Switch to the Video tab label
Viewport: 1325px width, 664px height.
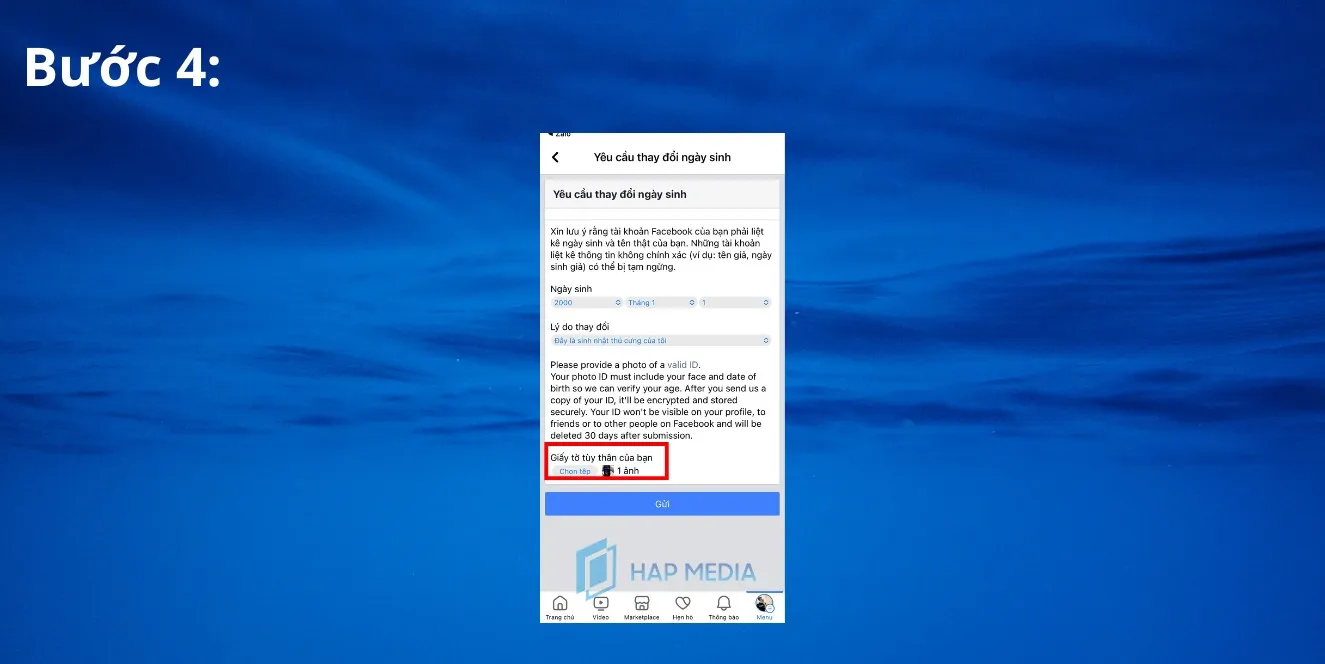coord(601,616)
